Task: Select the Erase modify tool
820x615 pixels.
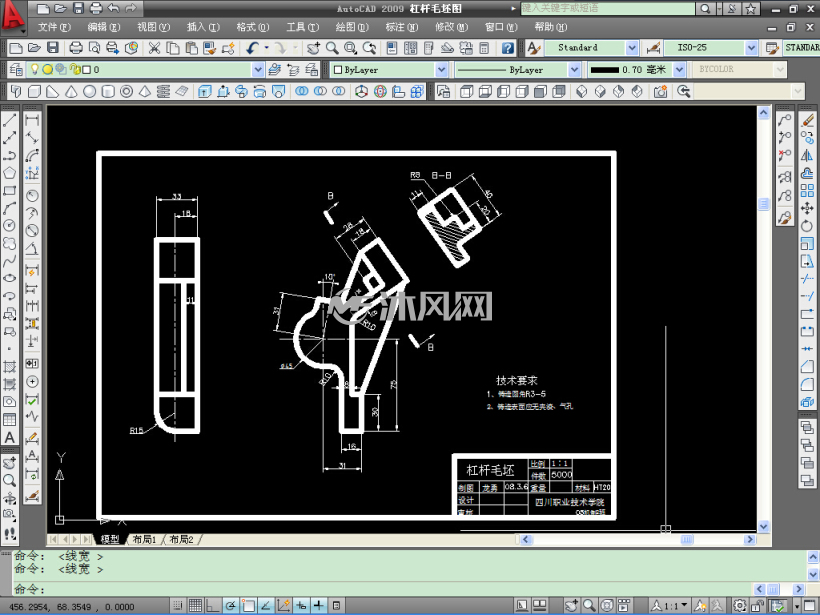Action: [x=807, y=120]
